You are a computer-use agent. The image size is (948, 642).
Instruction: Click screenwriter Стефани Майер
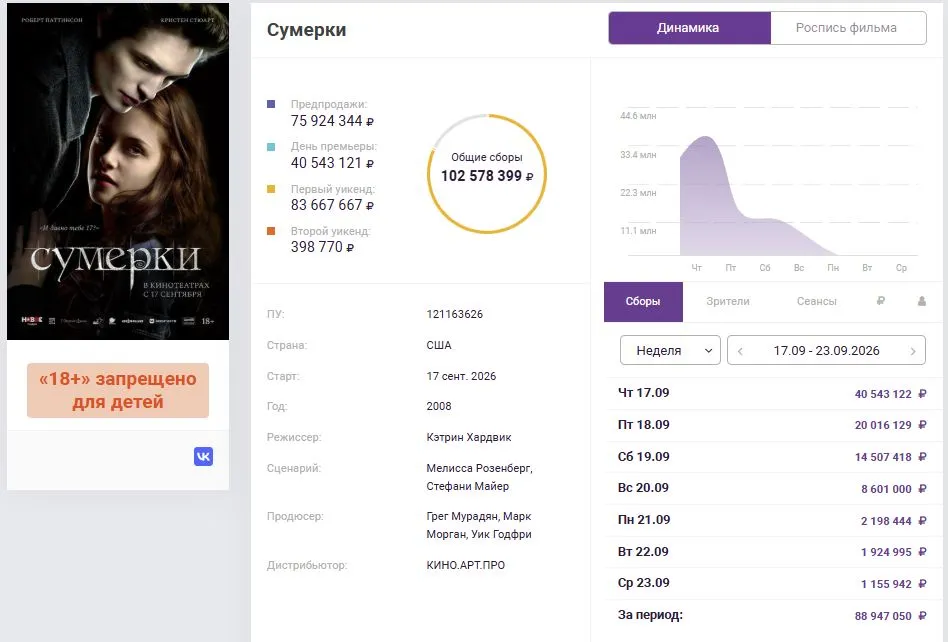(x=467, y=486)
